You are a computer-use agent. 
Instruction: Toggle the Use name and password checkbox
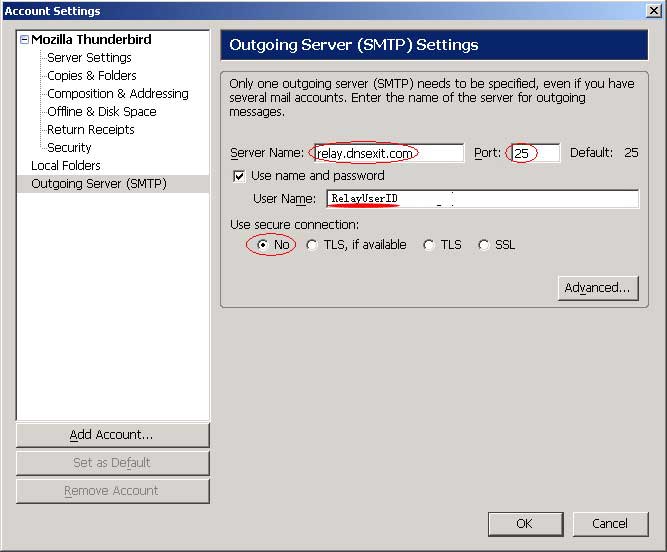point(239,176)
